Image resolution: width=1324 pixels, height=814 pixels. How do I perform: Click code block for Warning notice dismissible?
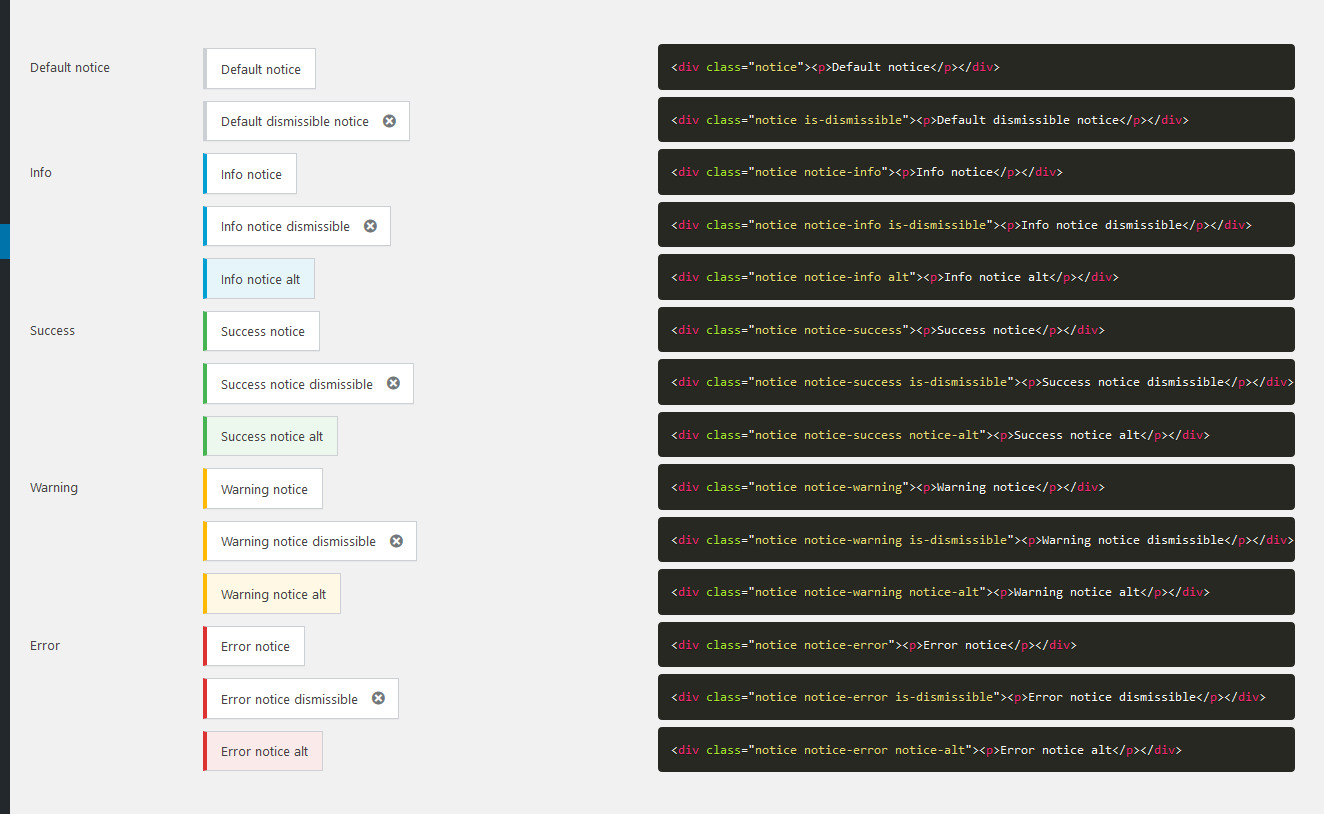pyautogui.click(x=976, y=540)
